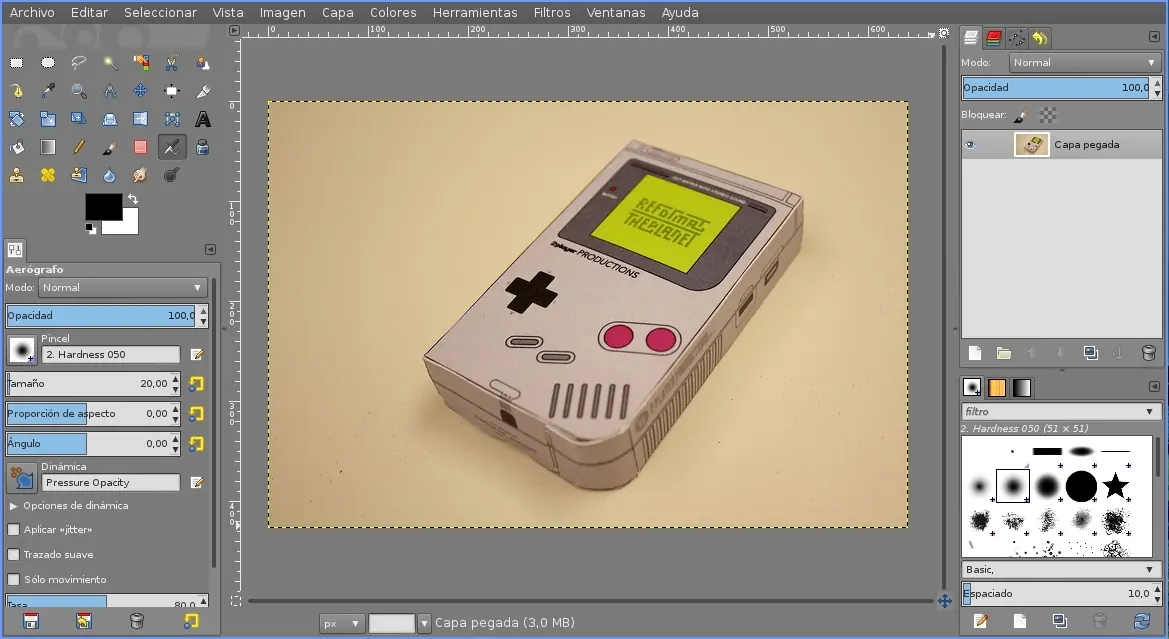This screenshot has height=639, width=1169.
Task: Select the Zoom magnifier tool
Action: (x=78, y=91)
